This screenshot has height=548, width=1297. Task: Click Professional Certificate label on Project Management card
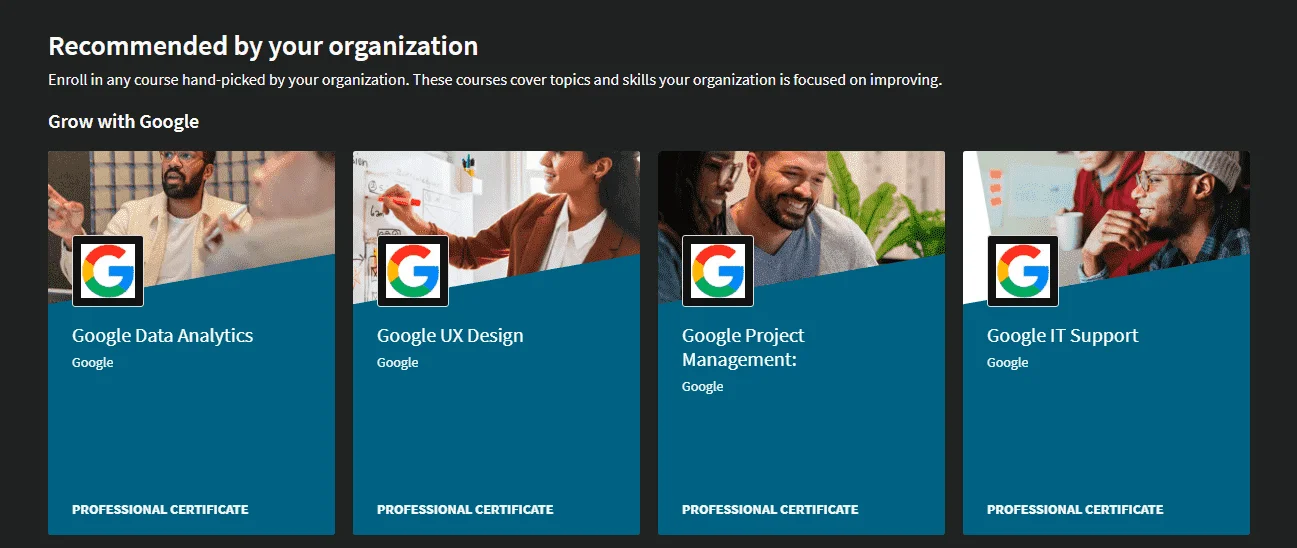click(x=770, y=510)
